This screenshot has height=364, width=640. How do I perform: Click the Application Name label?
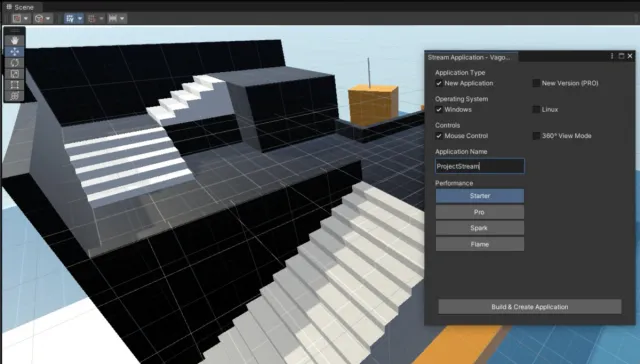tap(461, 151)
